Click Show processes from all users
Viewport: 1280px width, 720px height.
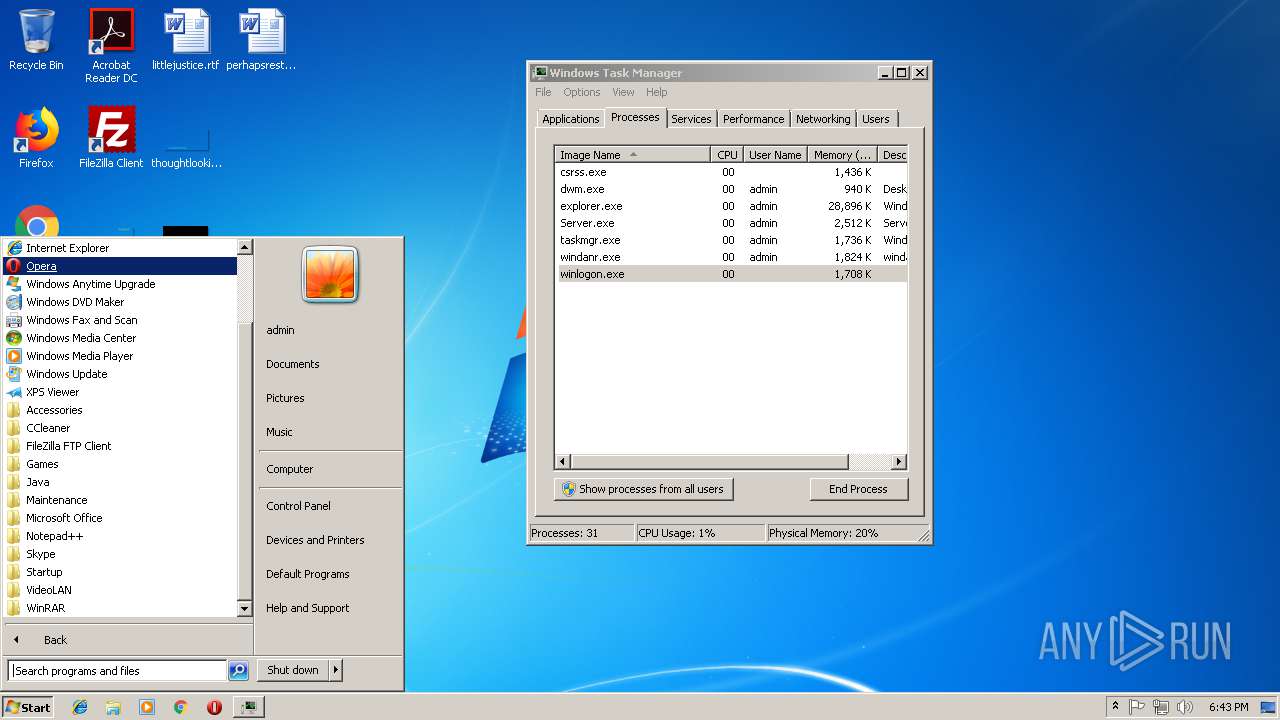point(644,489)
